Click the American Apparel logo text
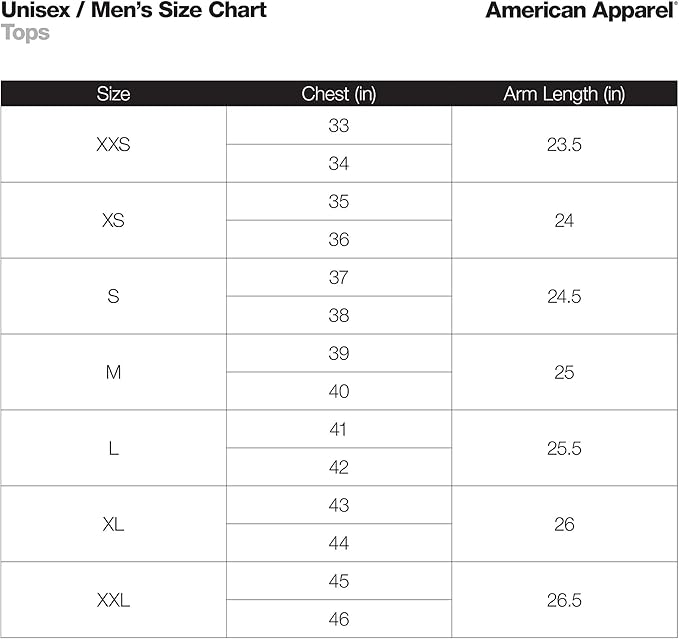This screenshot has width=679, height=639. [x=581, y=11]
